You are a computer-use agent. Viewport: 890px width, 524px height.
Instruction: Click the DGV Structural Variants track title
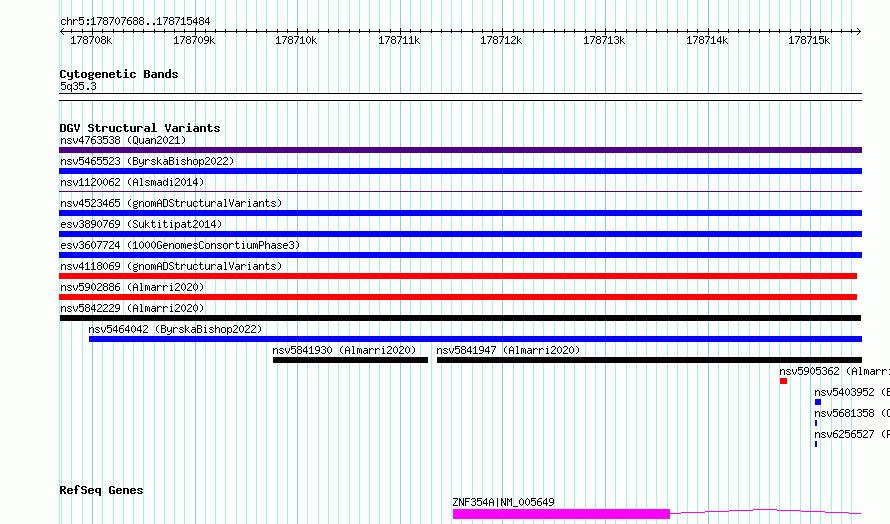[x=140, y=128]
